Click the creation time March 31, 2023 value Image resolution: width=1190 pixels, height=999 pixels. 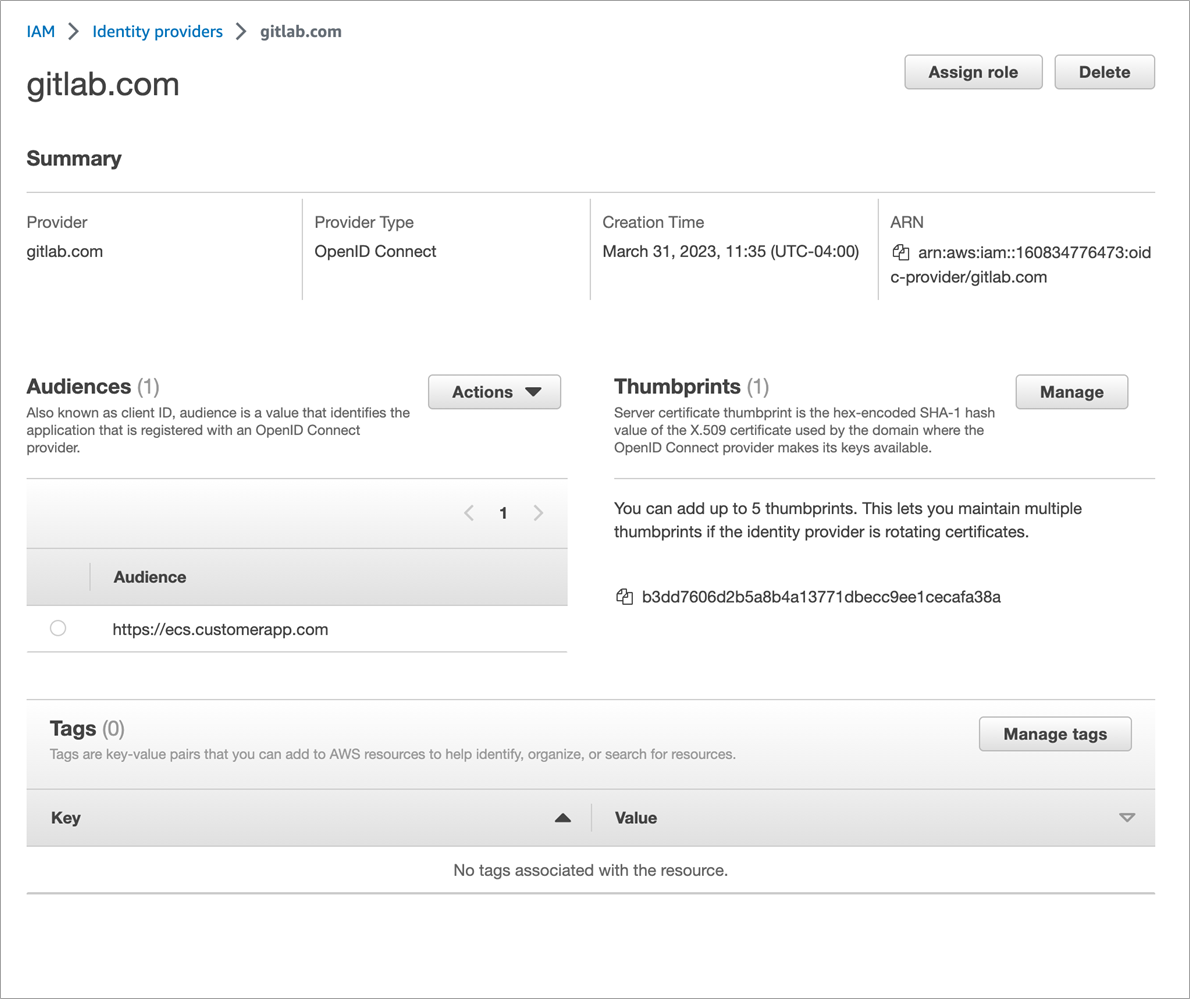pos(731,251)
